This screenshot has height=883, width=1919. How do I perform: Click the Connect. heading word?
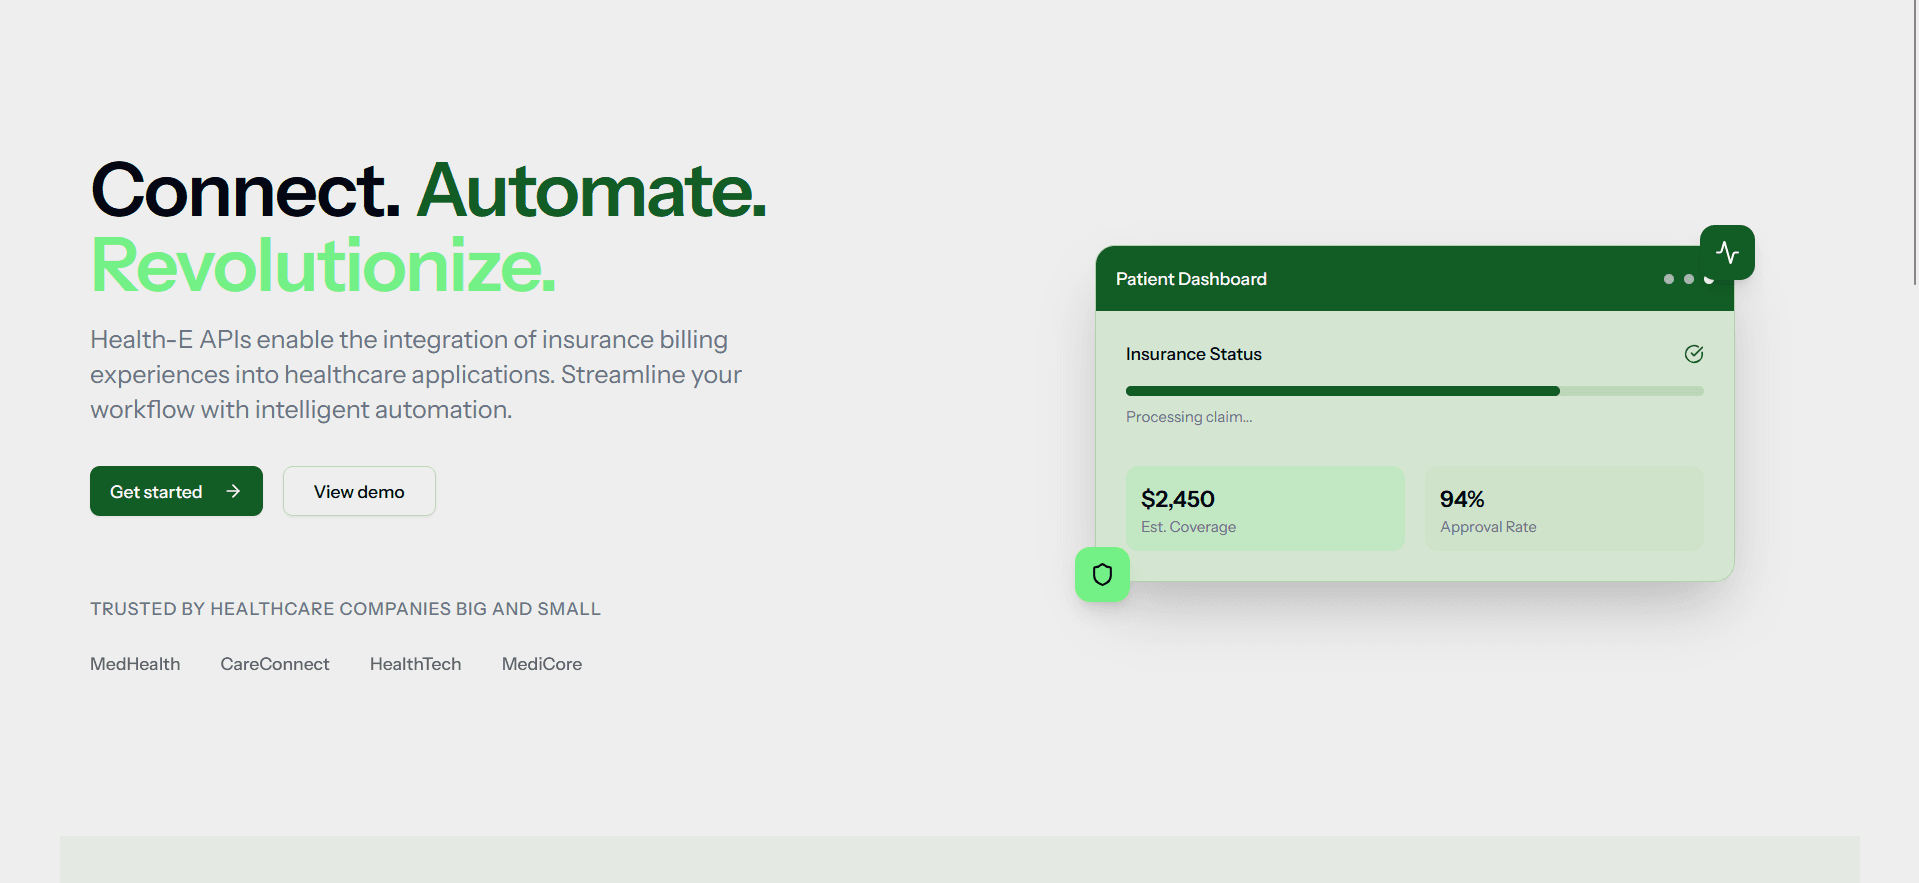click(245, 190)
